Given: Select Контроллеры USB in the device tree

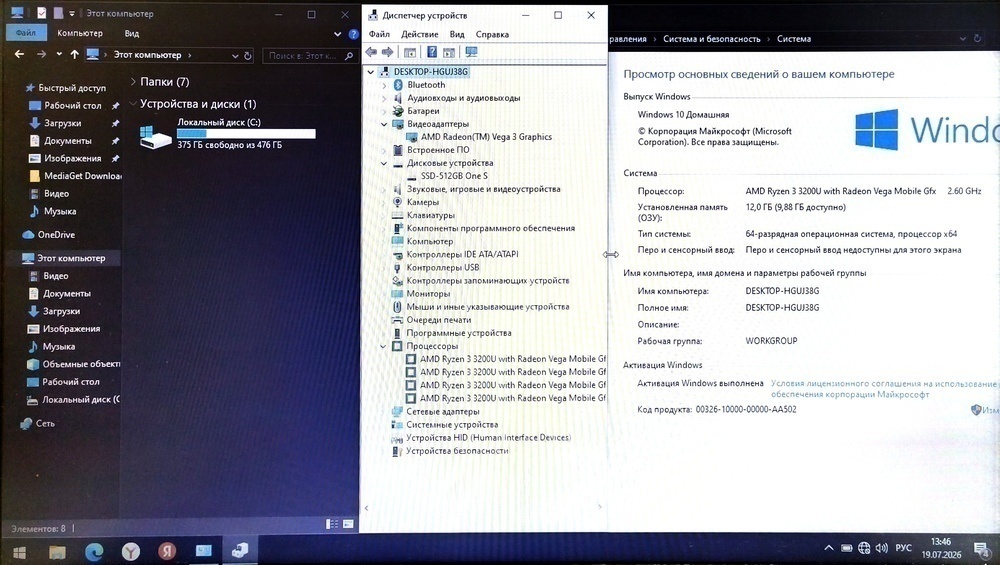Looking at the screenshot, I should (x=443, y=267).
